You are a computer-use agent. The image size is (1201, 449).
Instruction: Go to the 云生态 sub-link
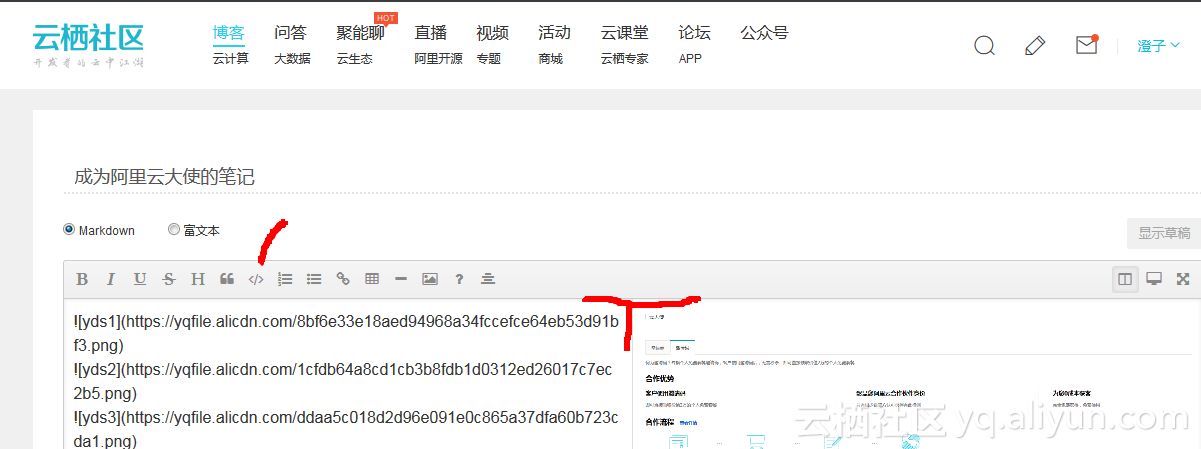pyautogui.click(x=354, y=59)
